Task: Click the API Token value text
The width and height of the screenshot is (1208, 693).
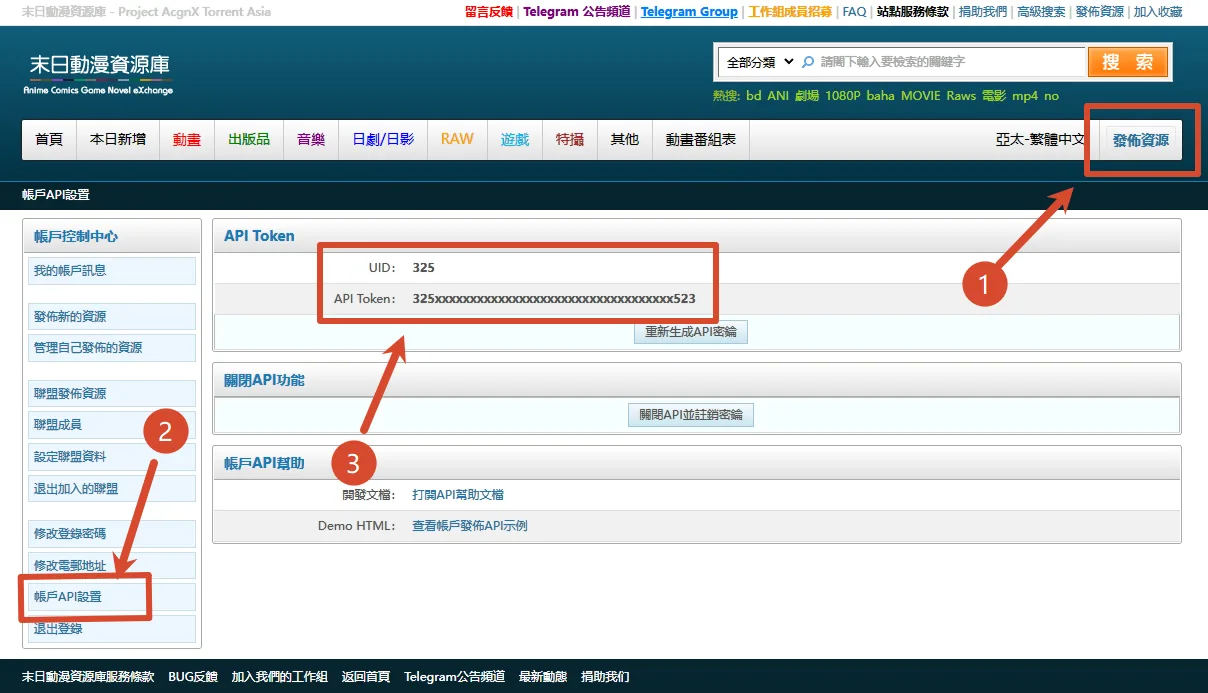Action: [x=554, y=299]
